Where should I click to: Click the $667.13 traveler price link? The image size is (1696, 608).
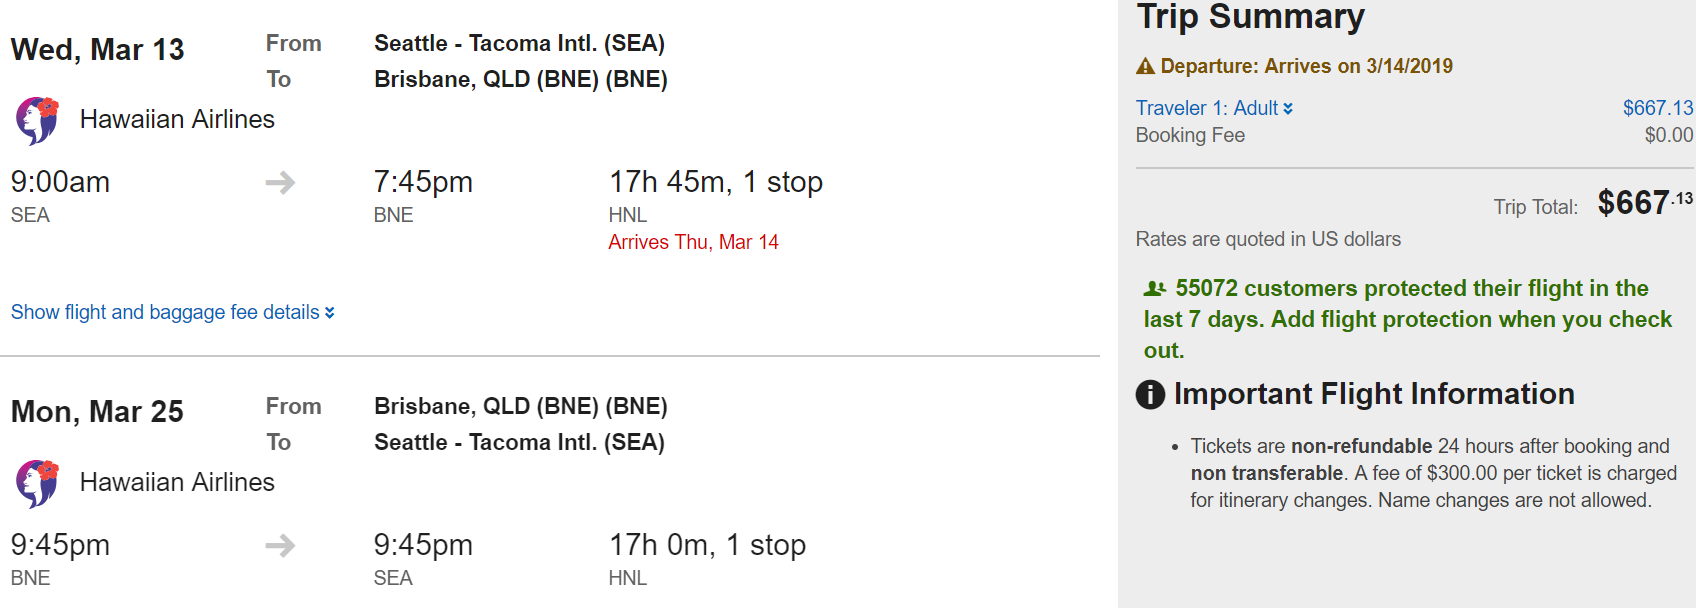click(1657, 108)
